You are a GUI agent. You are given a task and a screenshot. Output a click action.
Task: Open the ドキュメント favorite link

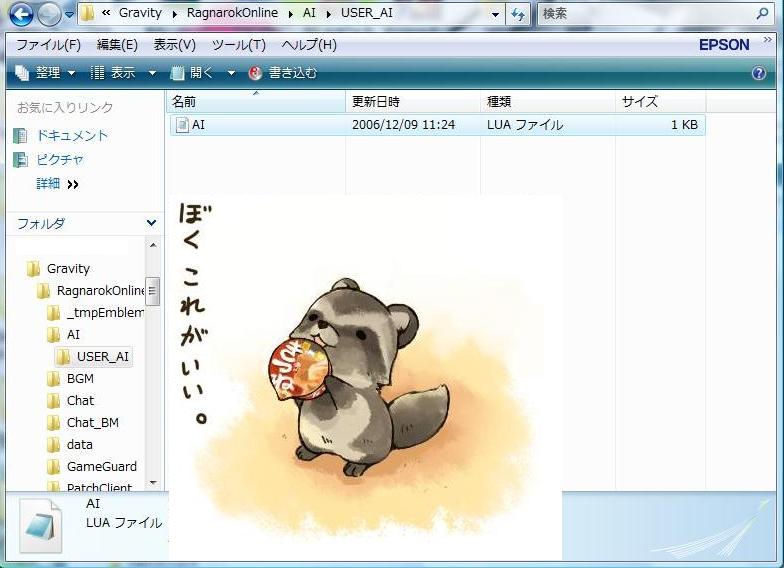tap(61, 136)
